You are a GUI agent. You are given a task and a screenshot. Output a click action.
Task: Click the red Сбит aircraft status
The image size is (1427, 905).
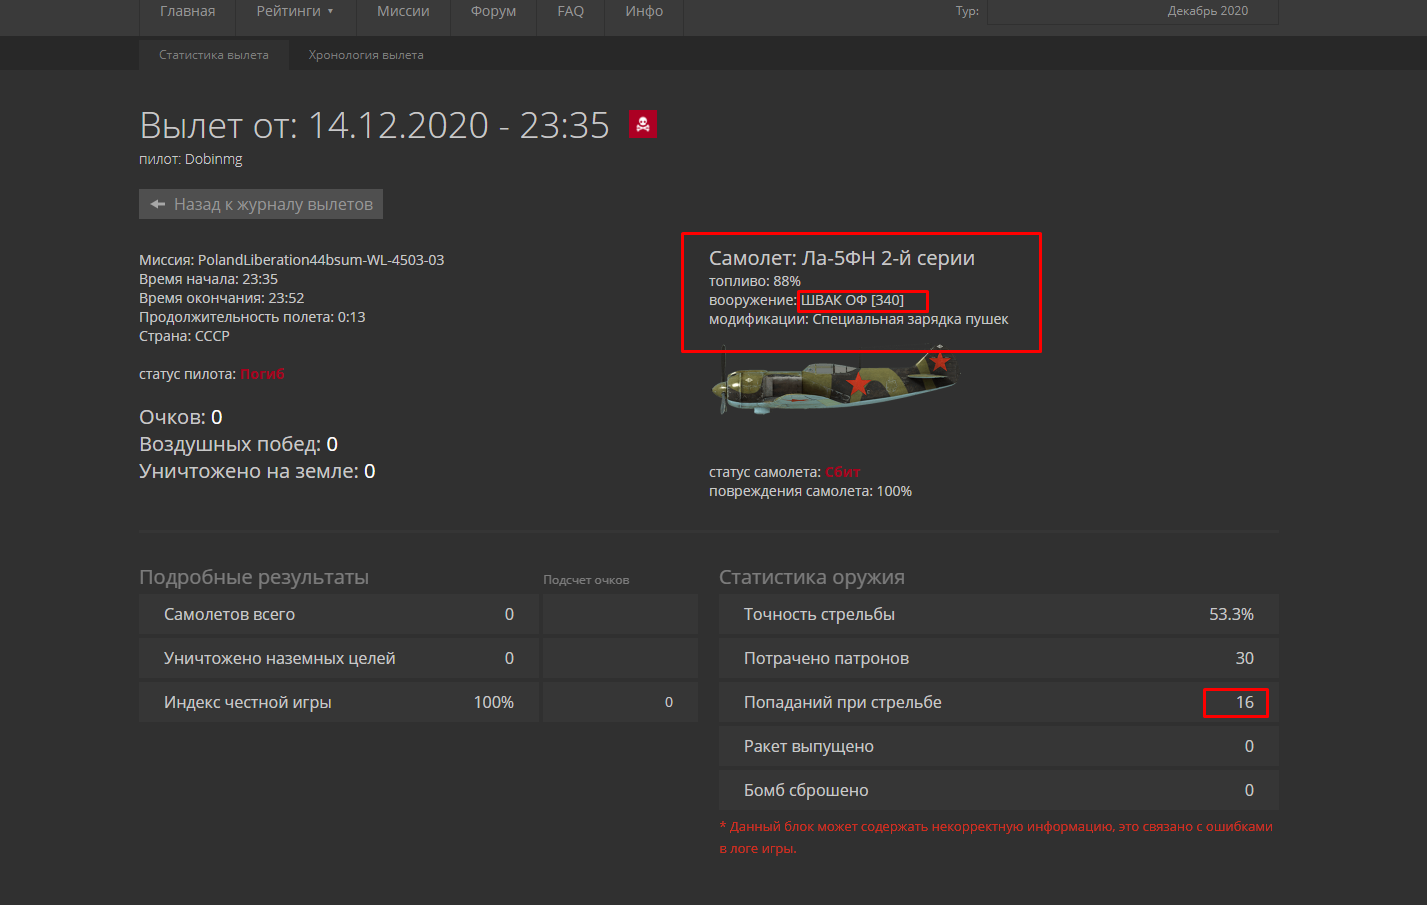843,472
